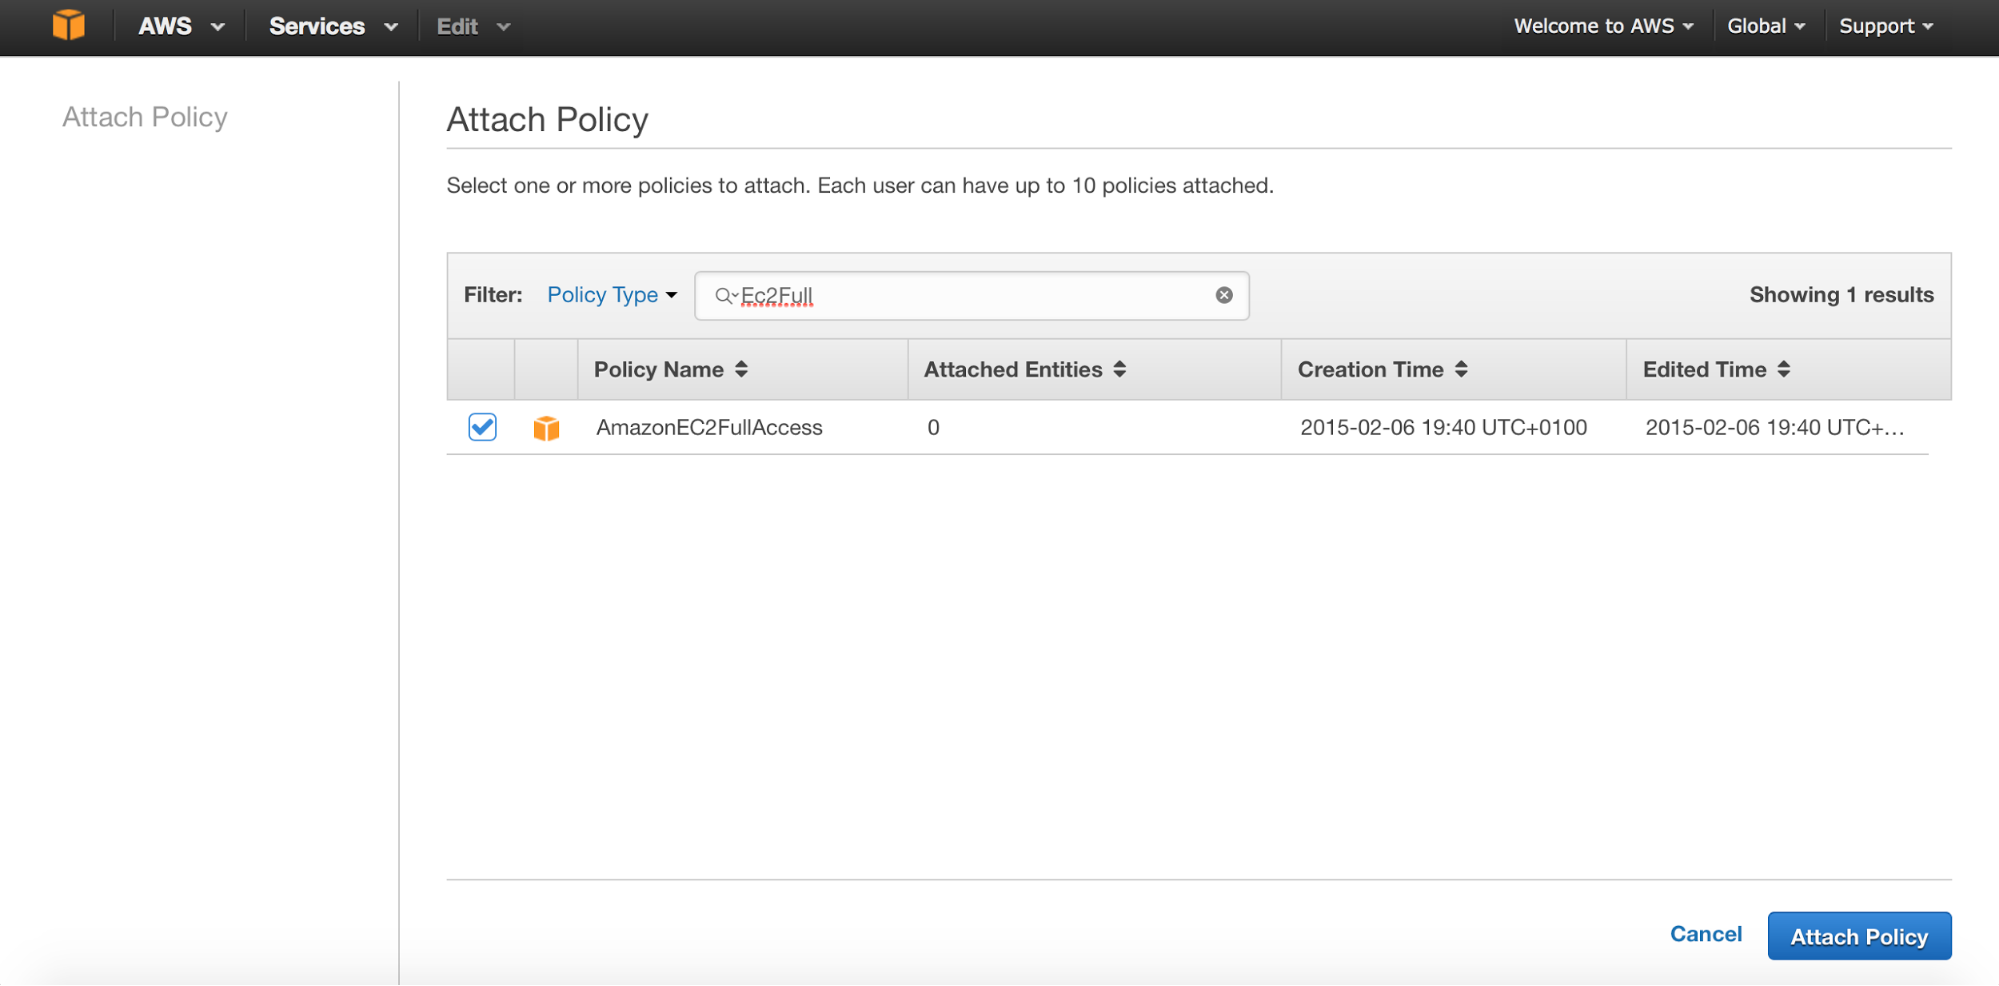Click the truncated Edited Time cell value
The width and height of the screenshot is (1999, 986).
tap(1775, 427)
